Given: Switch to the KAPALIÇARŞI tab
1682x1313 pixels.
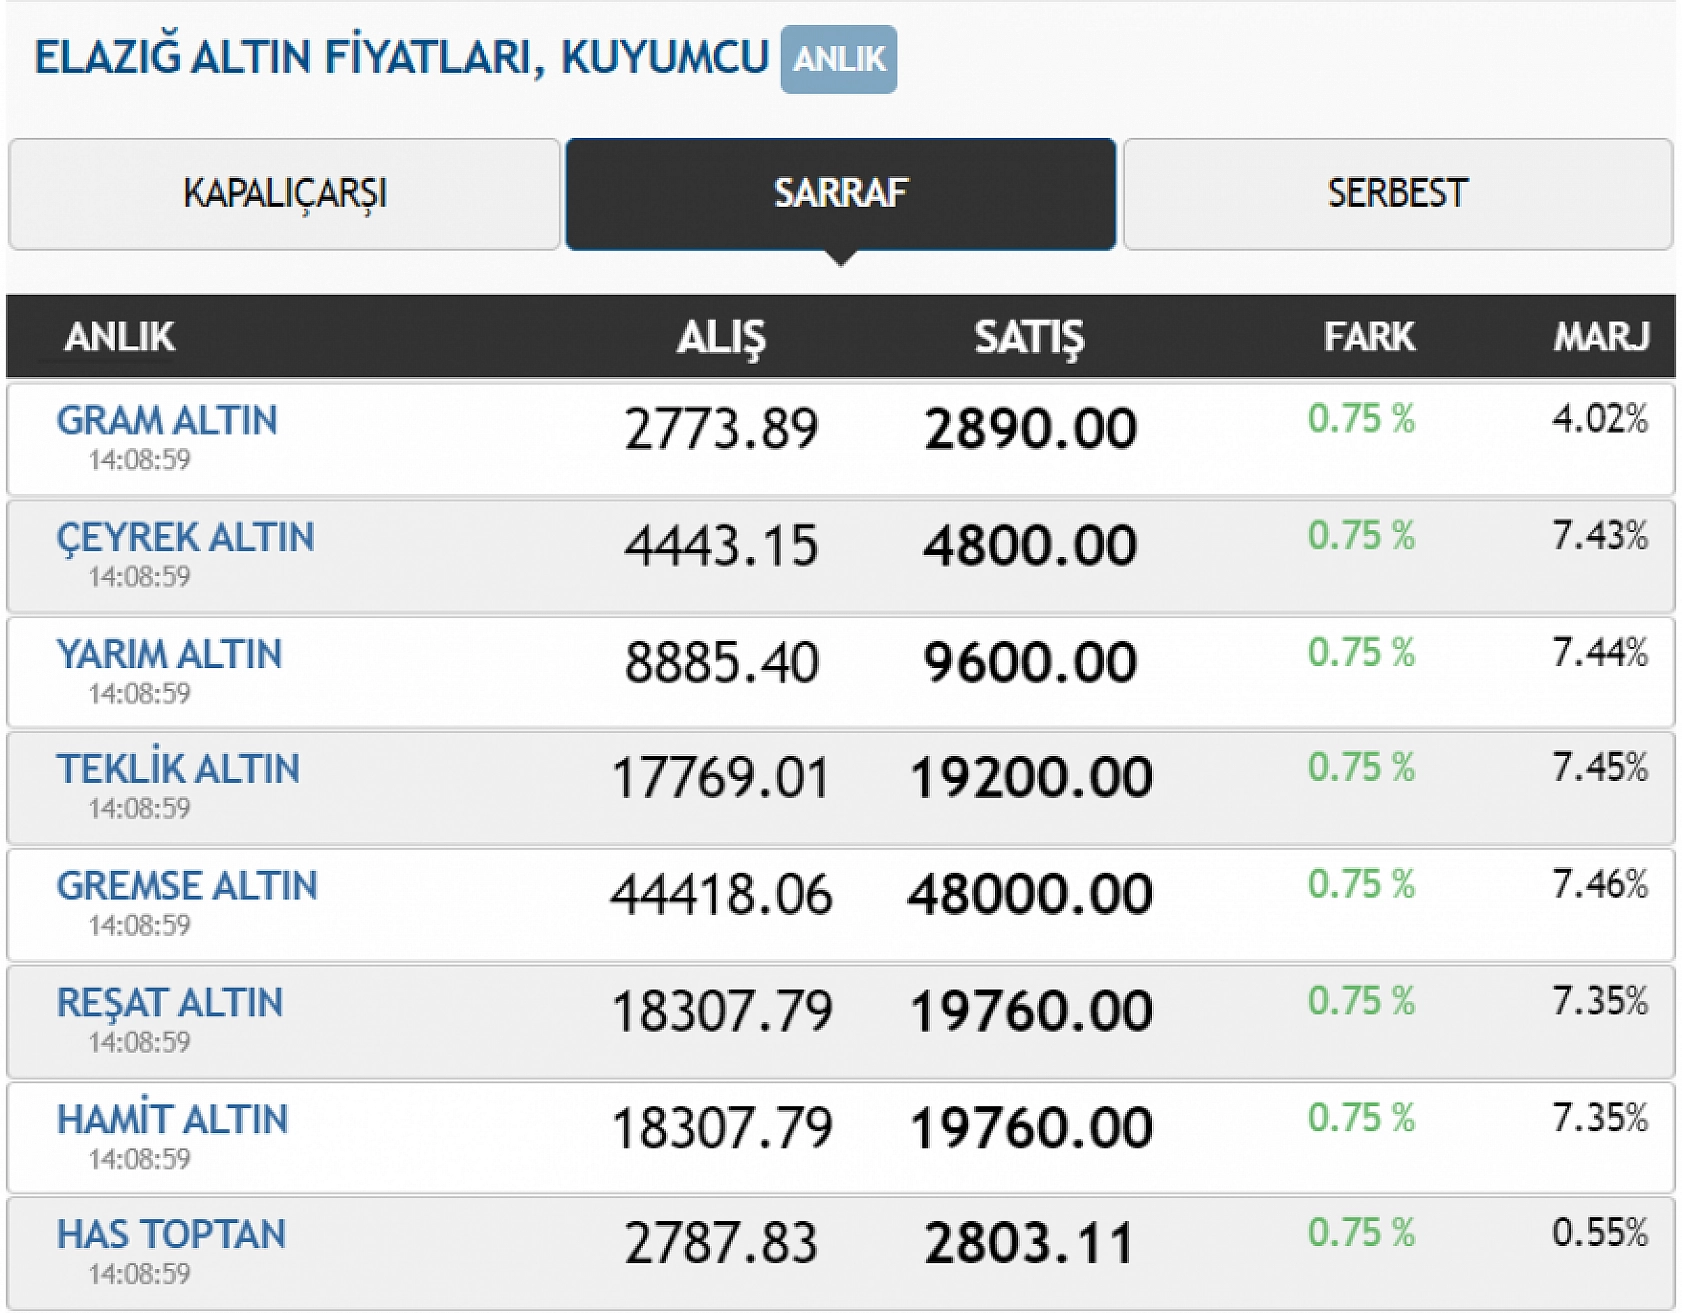Looking at the screenshot, I should point(285,193).
